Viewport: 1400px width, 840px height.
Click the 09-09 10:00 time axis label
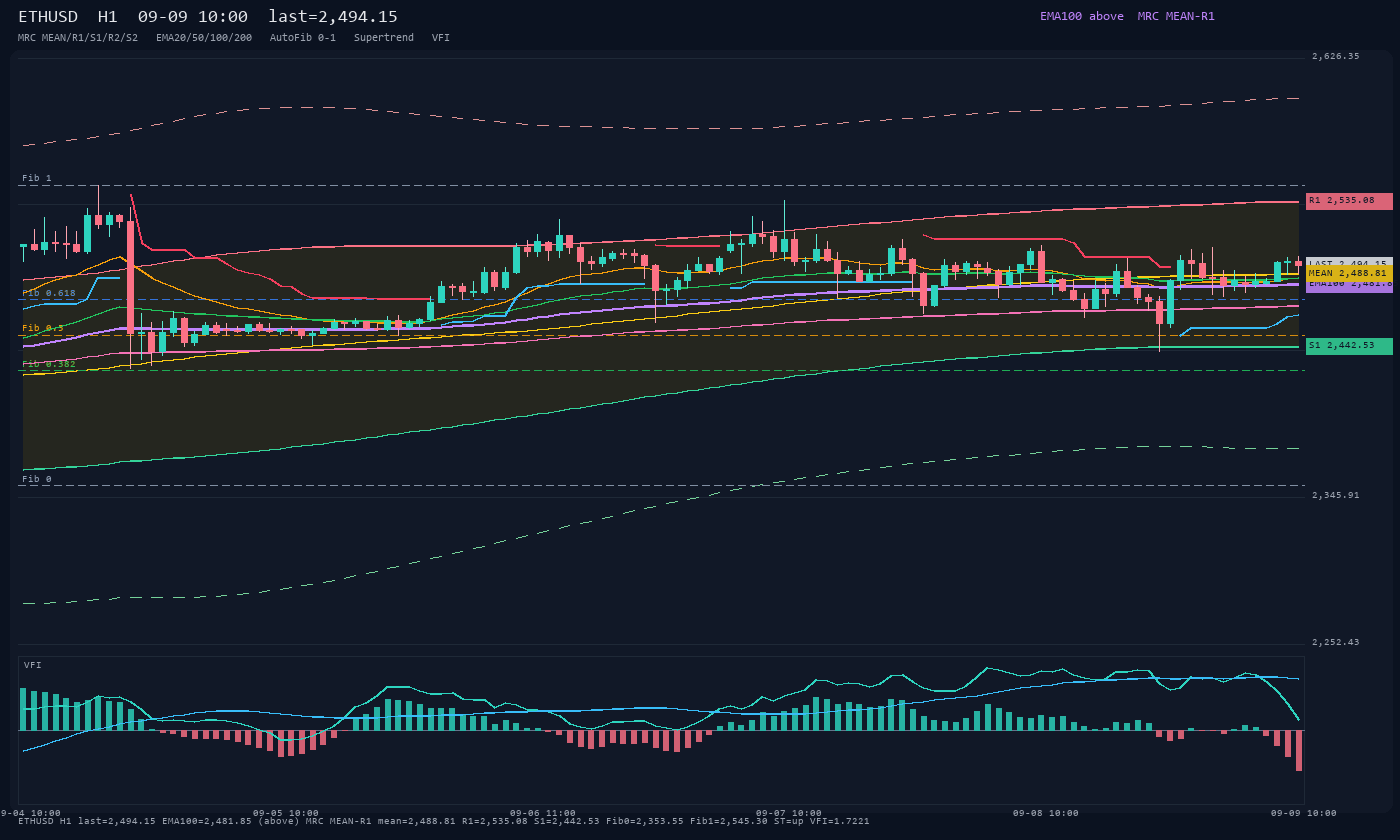(x=1304, y=813)
